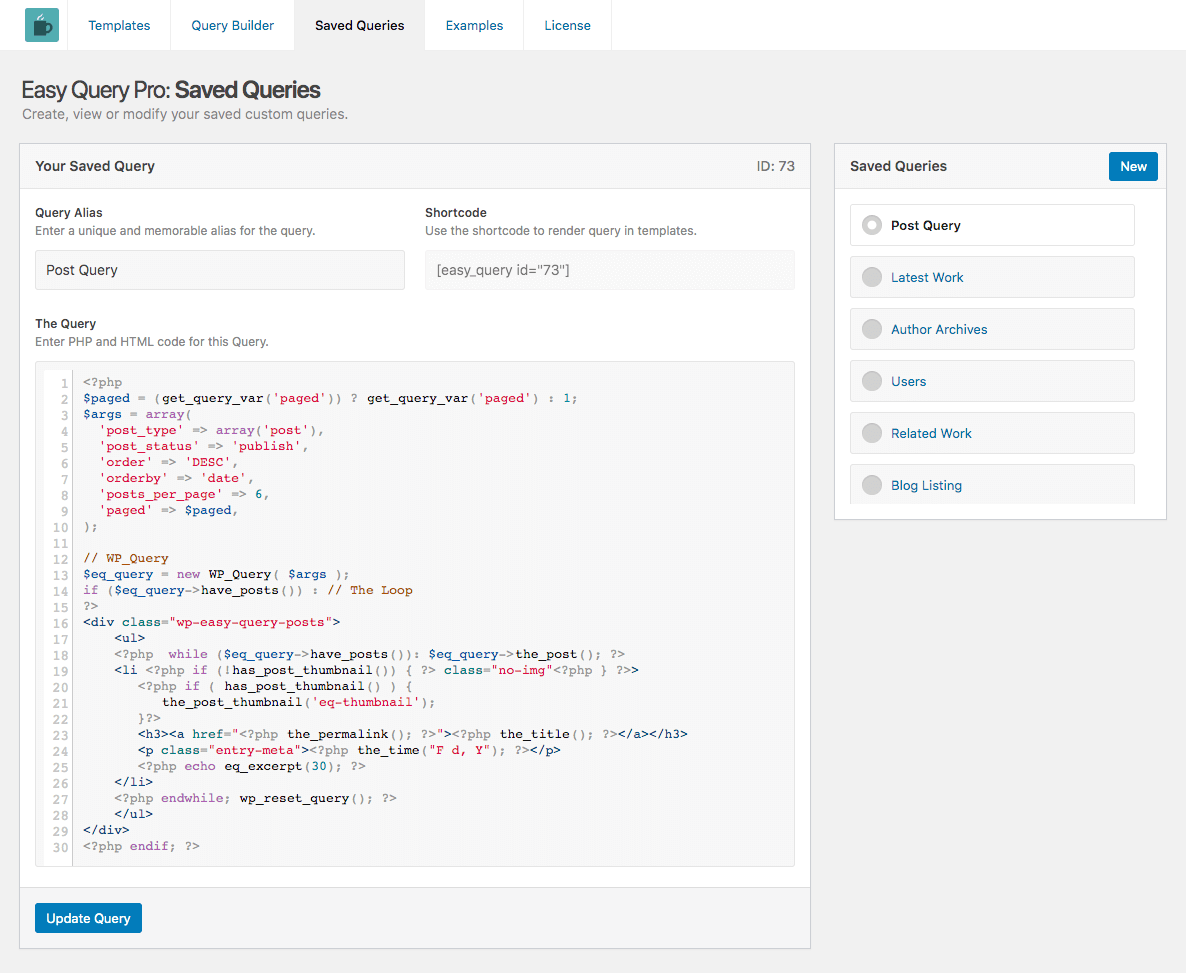The image size is (1186, 973).
Task: Click the 'ID: 73' label
Action: point(775,166)
